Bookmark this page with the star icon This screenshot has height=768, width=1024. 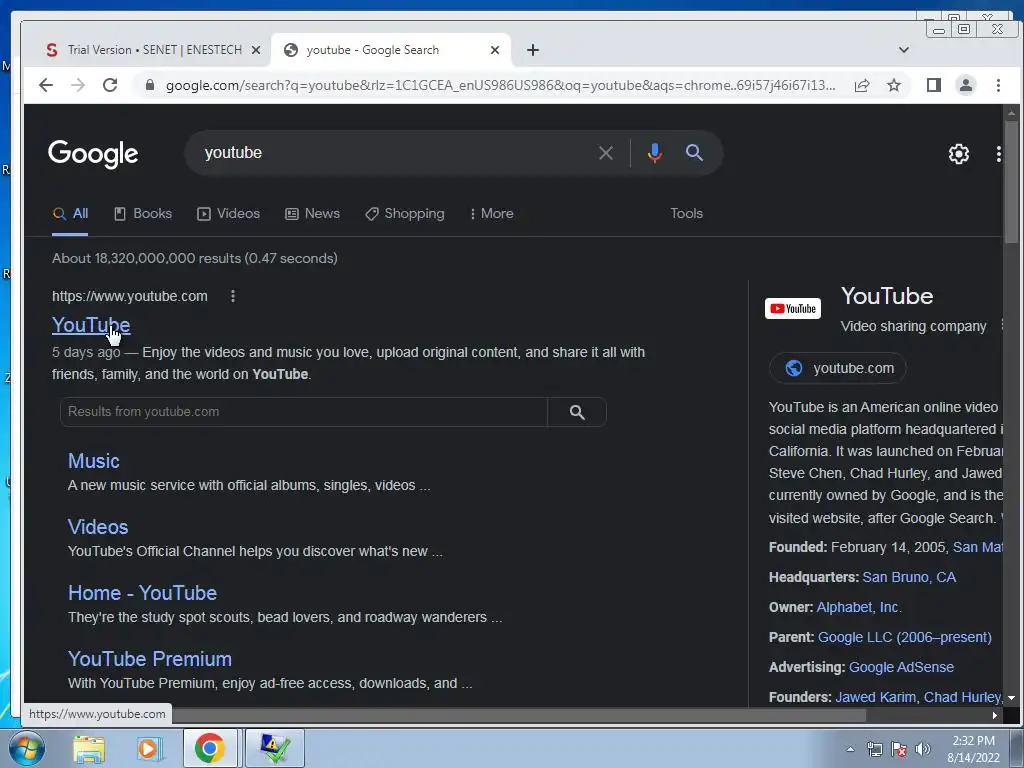point(894,86)
